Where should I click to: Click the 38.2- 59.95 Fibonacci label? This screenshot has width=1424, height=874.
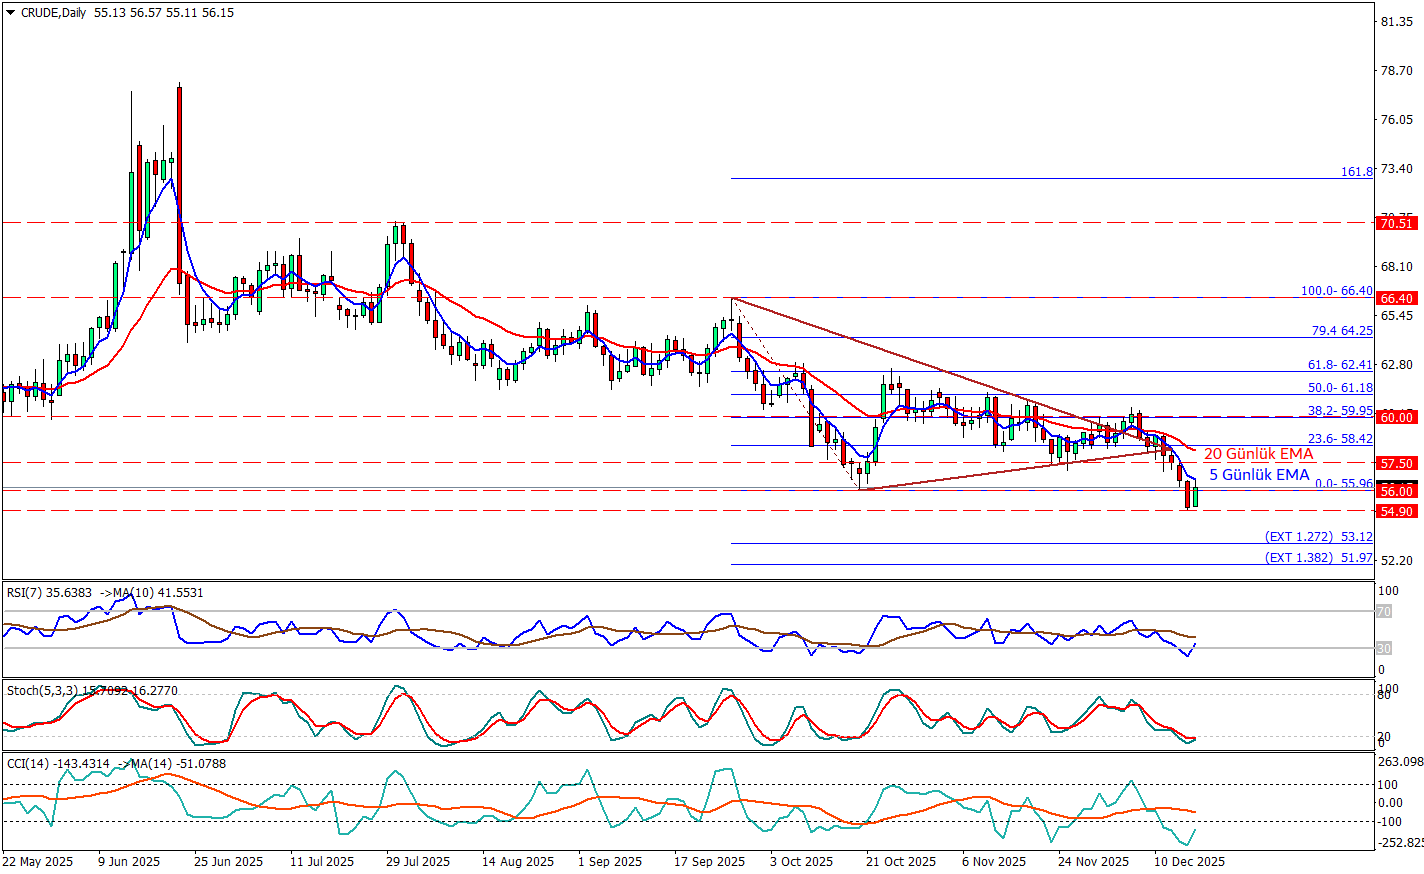[1340, 411]
